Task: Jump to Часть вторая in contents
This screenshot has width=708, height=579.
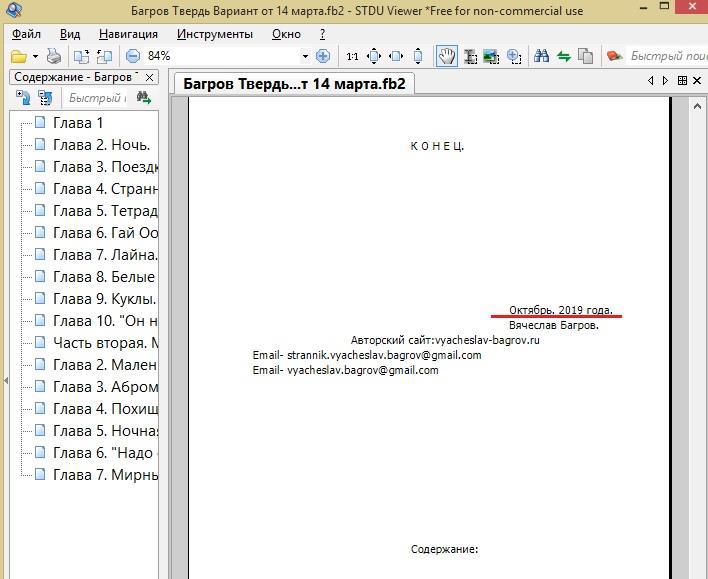Action: pyautogui.click(x=104, y=343)
